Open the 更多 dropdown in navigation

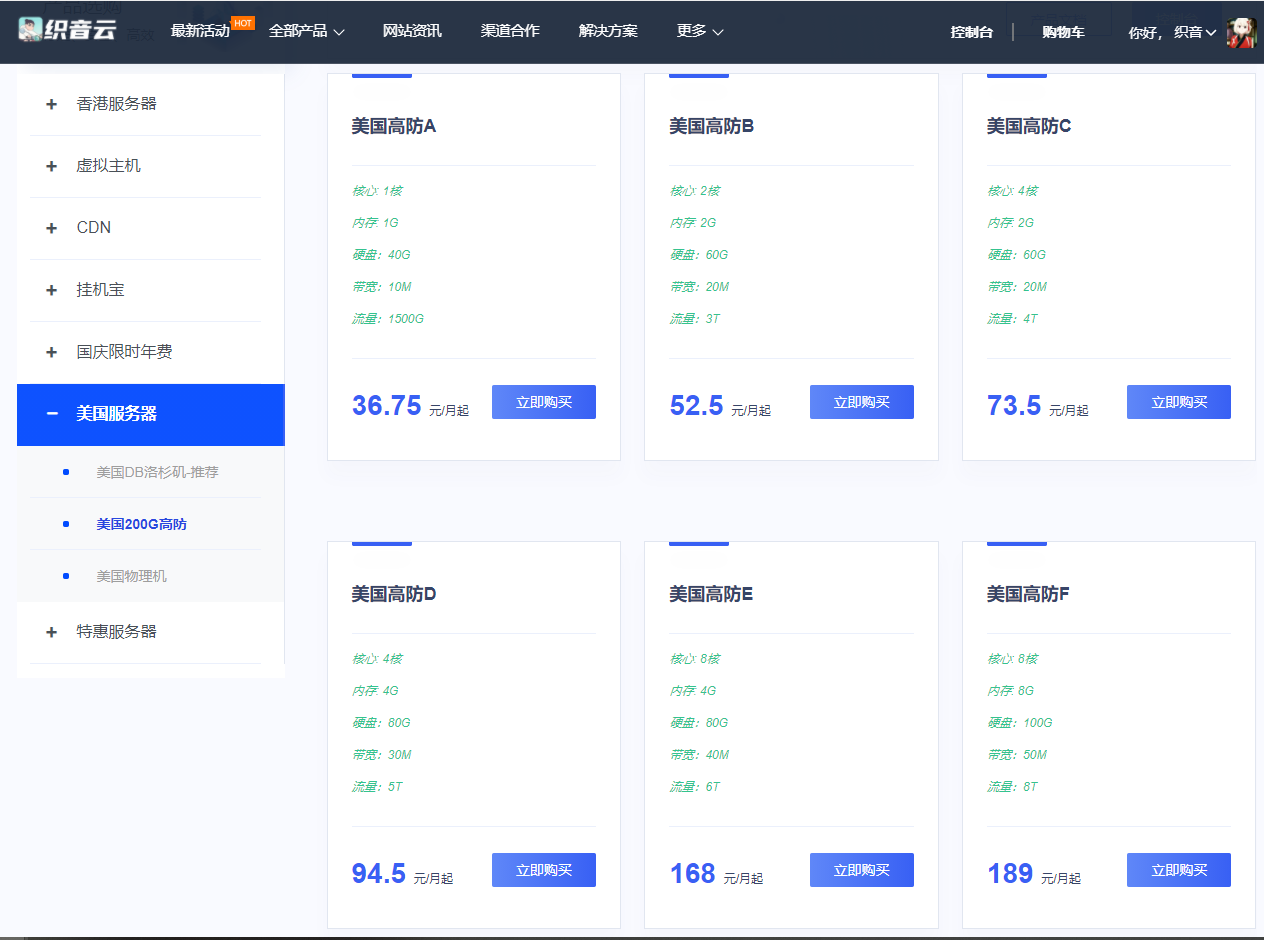699,31
